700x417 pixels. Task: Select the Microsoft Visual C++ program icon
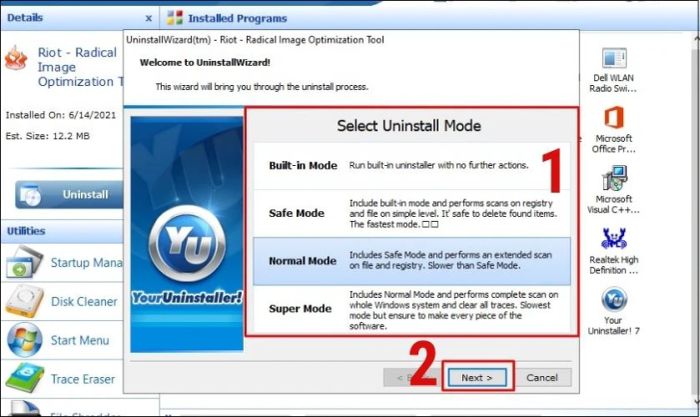coord(614,178)
